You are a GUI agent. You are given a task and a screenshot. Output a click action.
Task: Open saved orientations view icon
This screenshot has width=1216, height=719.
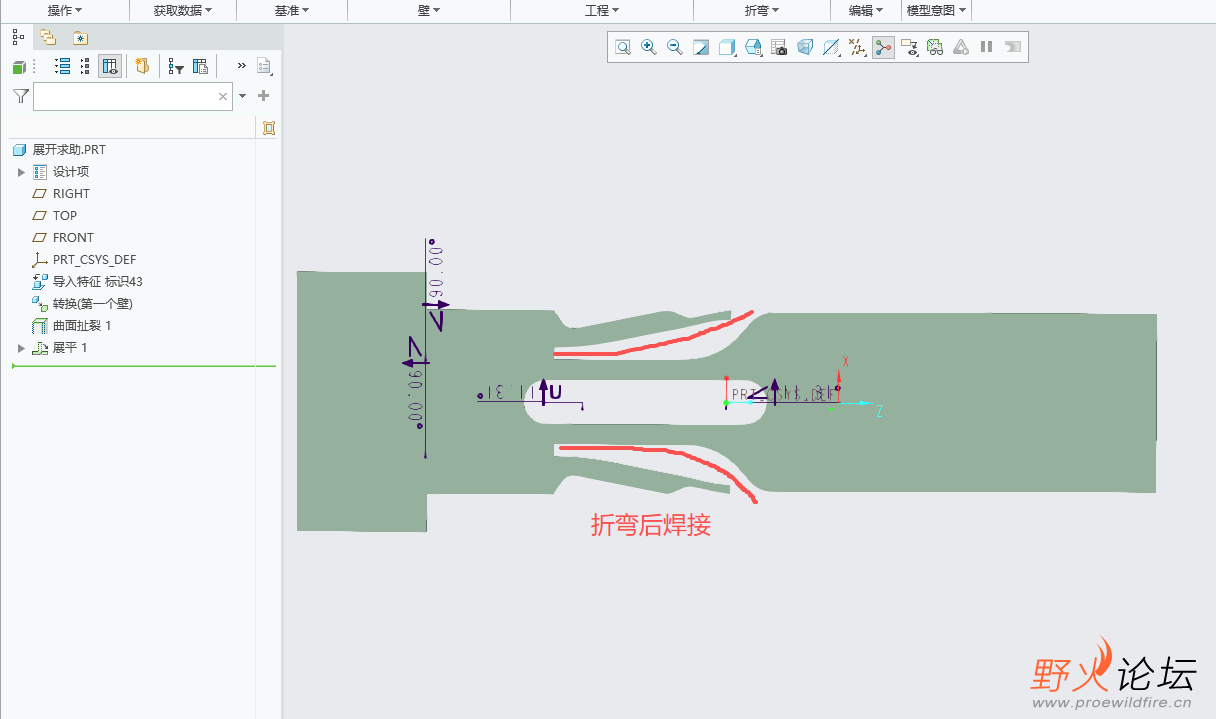click(x=754, y=47)
